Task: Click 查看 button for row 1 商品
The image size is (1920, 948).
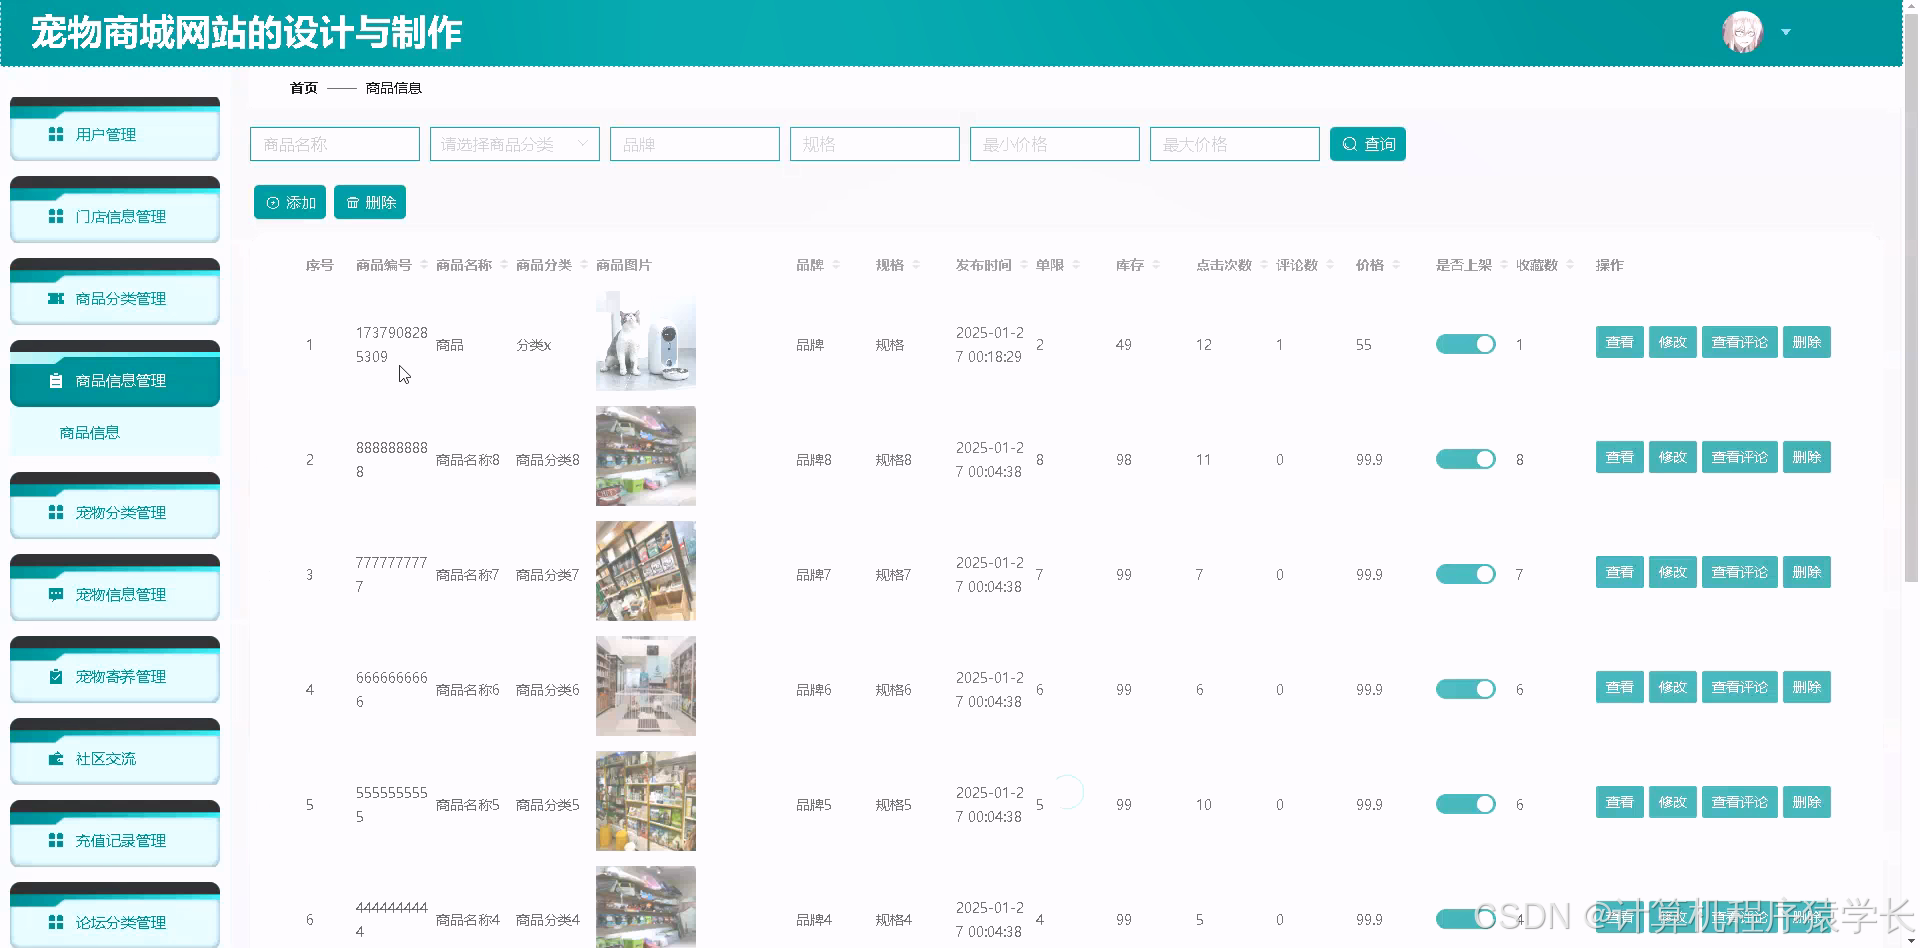Action: 1619,342
